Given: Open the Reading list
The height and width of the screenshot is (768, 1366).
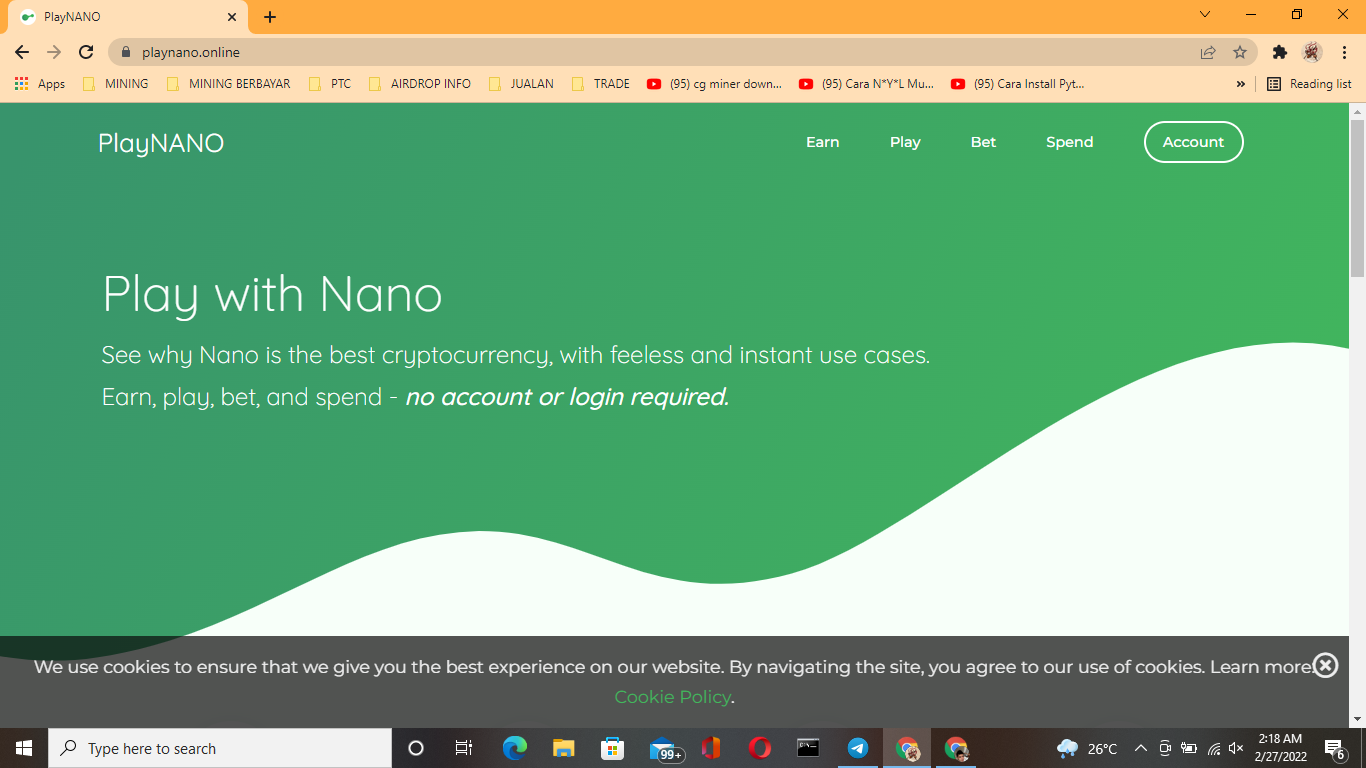Looking at the screenshot, I should (x=1309, y=84).
